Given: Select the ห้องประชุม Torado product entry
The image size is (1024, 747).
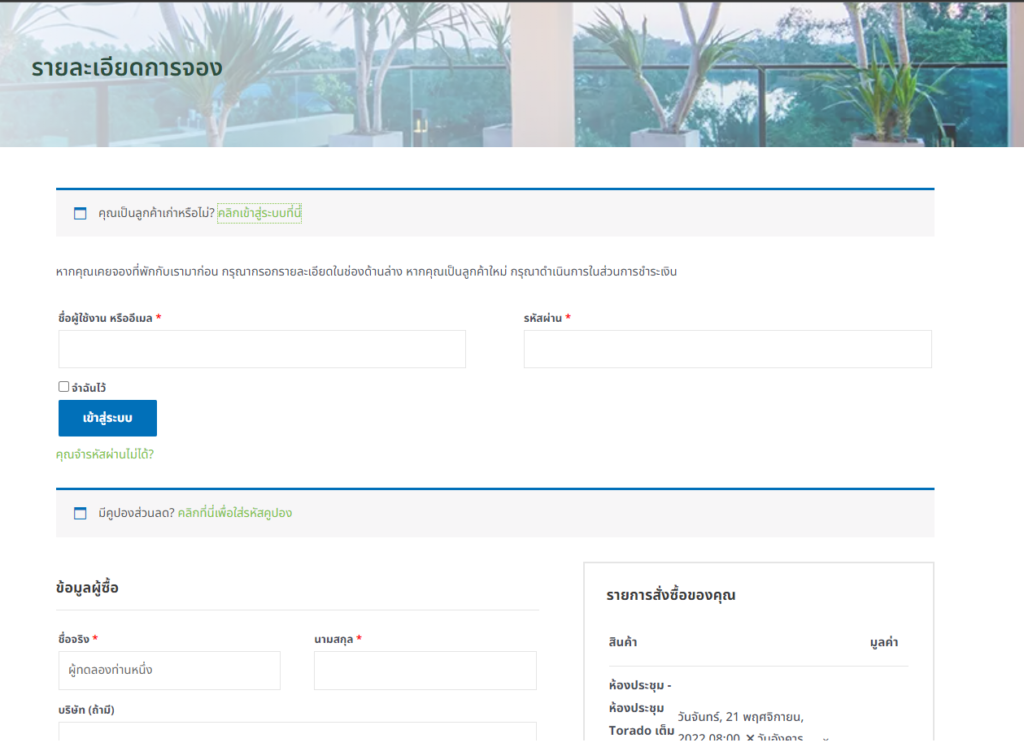Looking at the screenshot, I should click(637, 708).
